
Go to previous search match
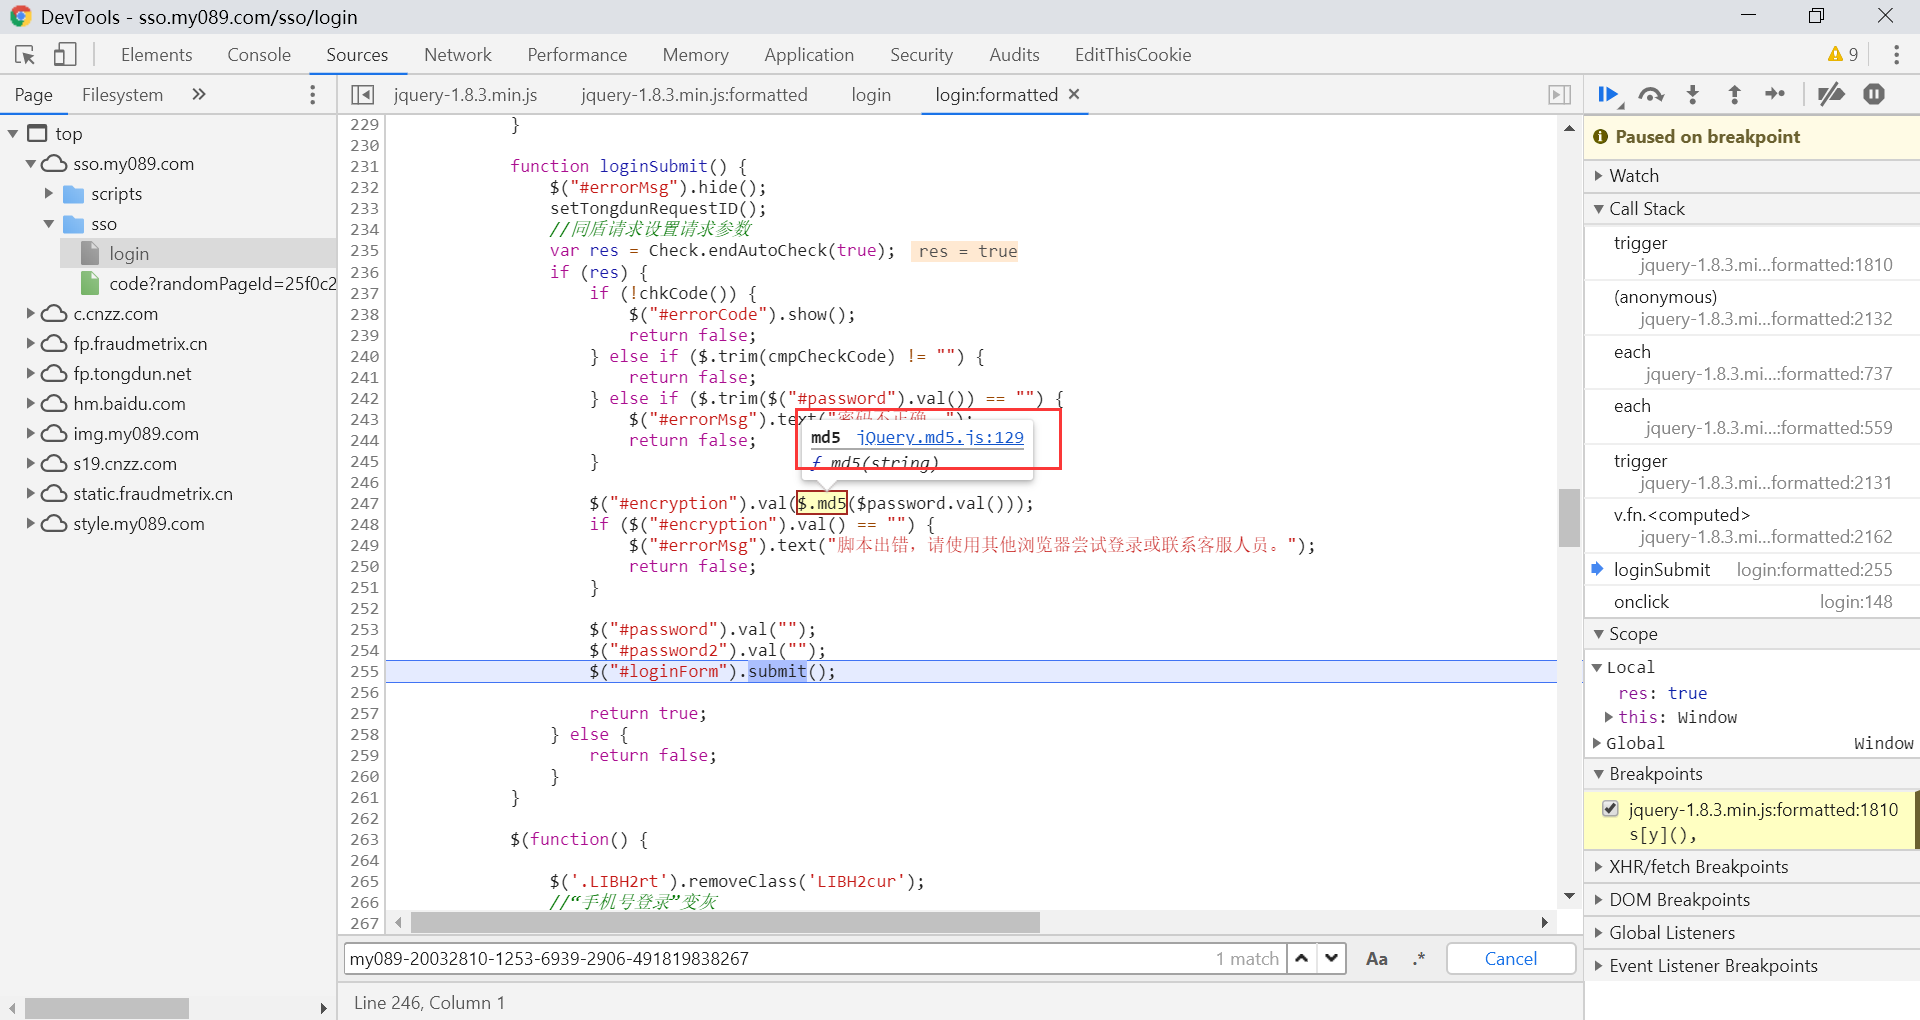click(1302, 958)
